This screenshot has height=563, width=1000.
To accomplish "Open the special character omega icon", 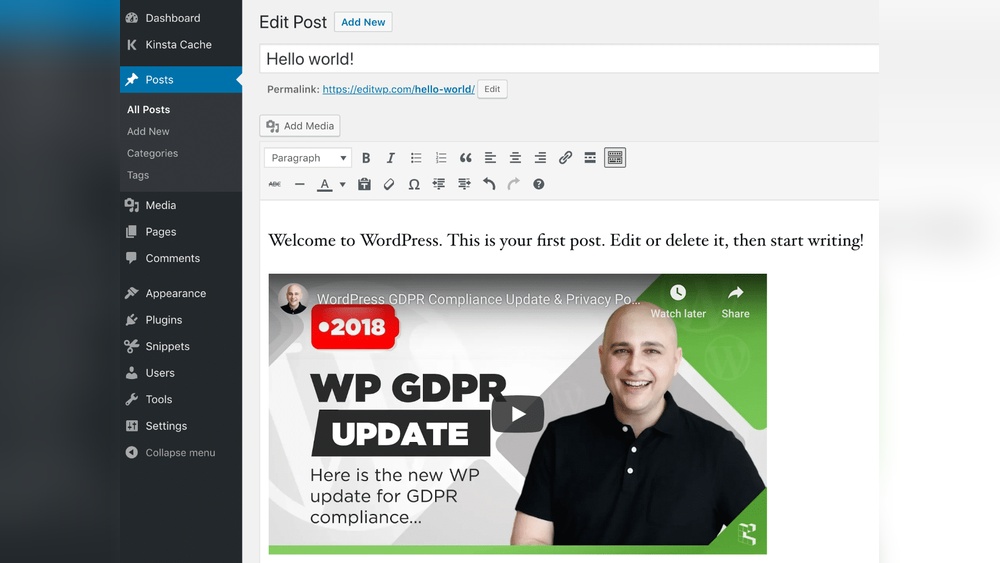I will [x=414, y=184].
